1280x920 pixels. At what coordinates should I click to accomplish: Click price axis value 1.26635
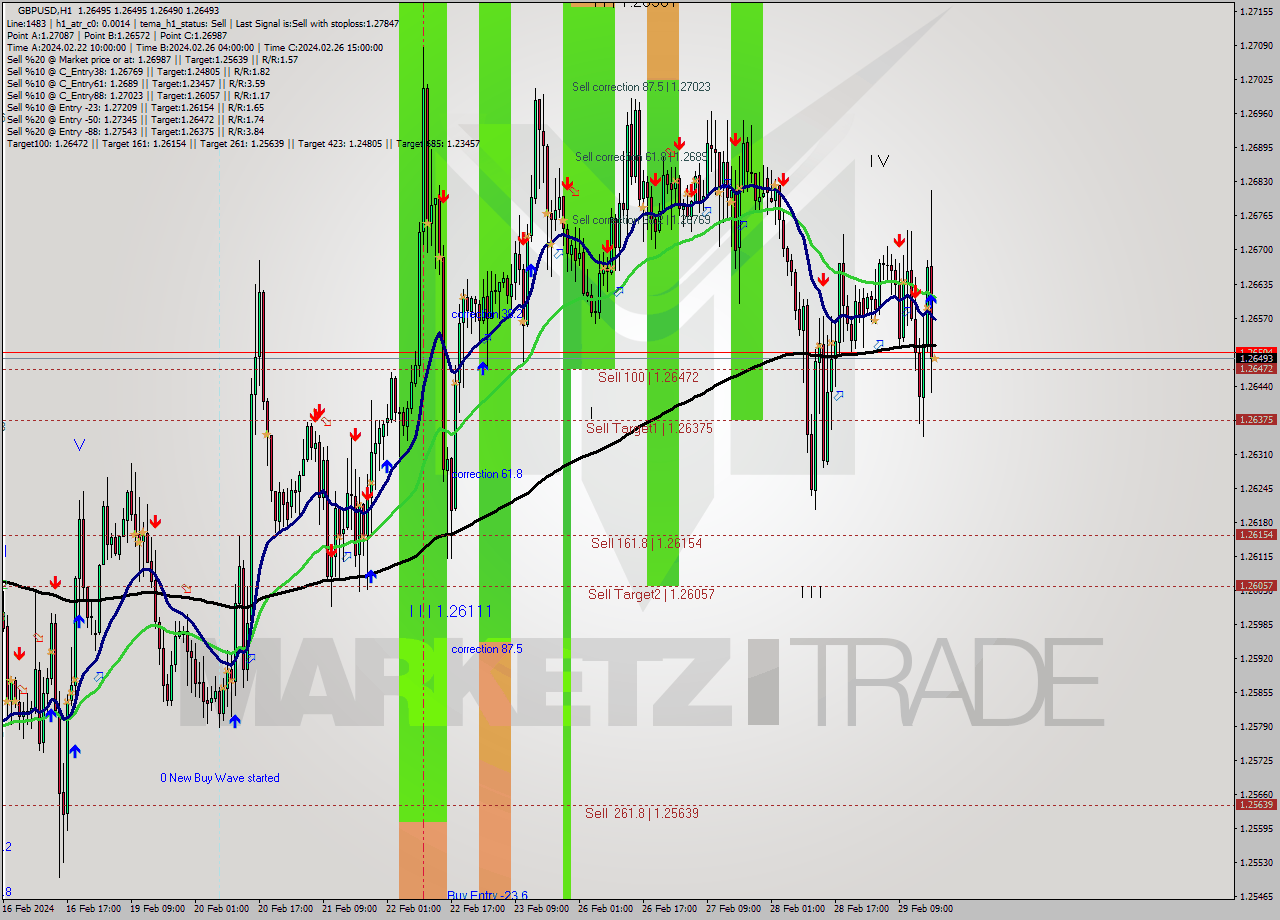1256,284
